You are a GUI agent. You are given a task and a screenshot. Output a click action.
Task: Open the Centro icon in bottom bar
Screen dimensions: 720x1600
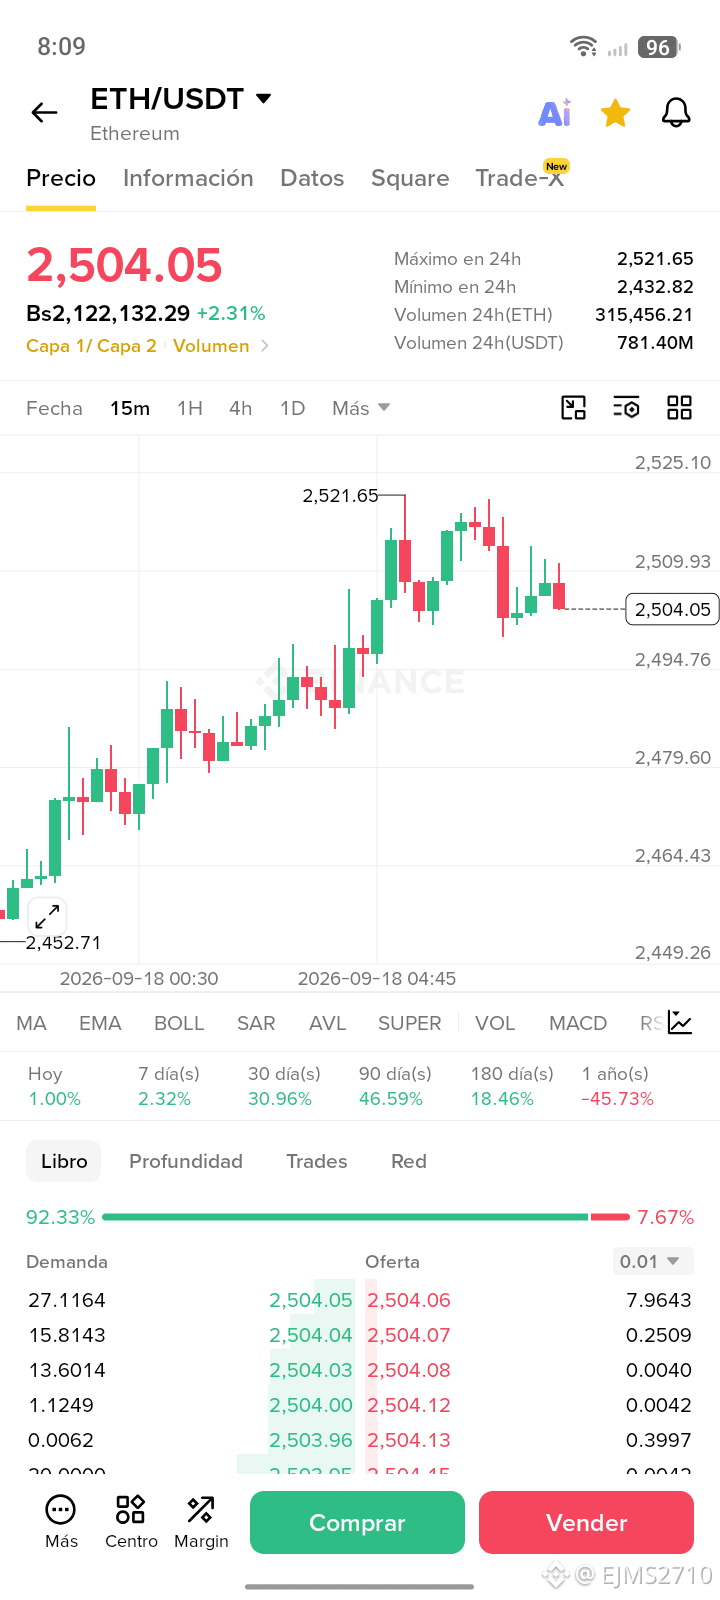point(131,1522)
